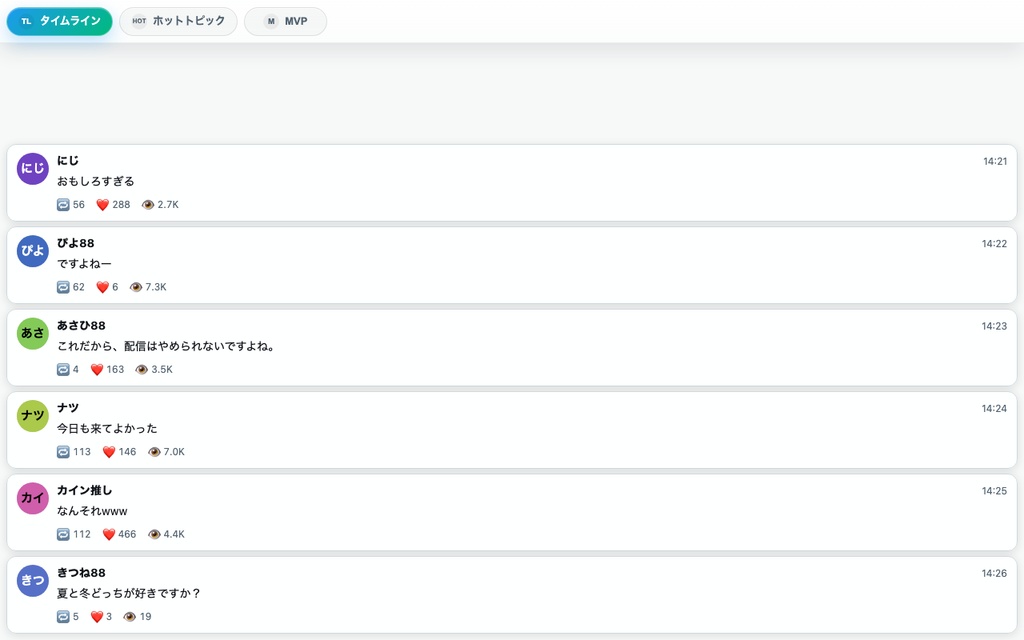Image resolution: width=1024 pixels, height=640 pixels.
Task: Like heart on ぴよ88's post
Action: (x=103, y=287)
